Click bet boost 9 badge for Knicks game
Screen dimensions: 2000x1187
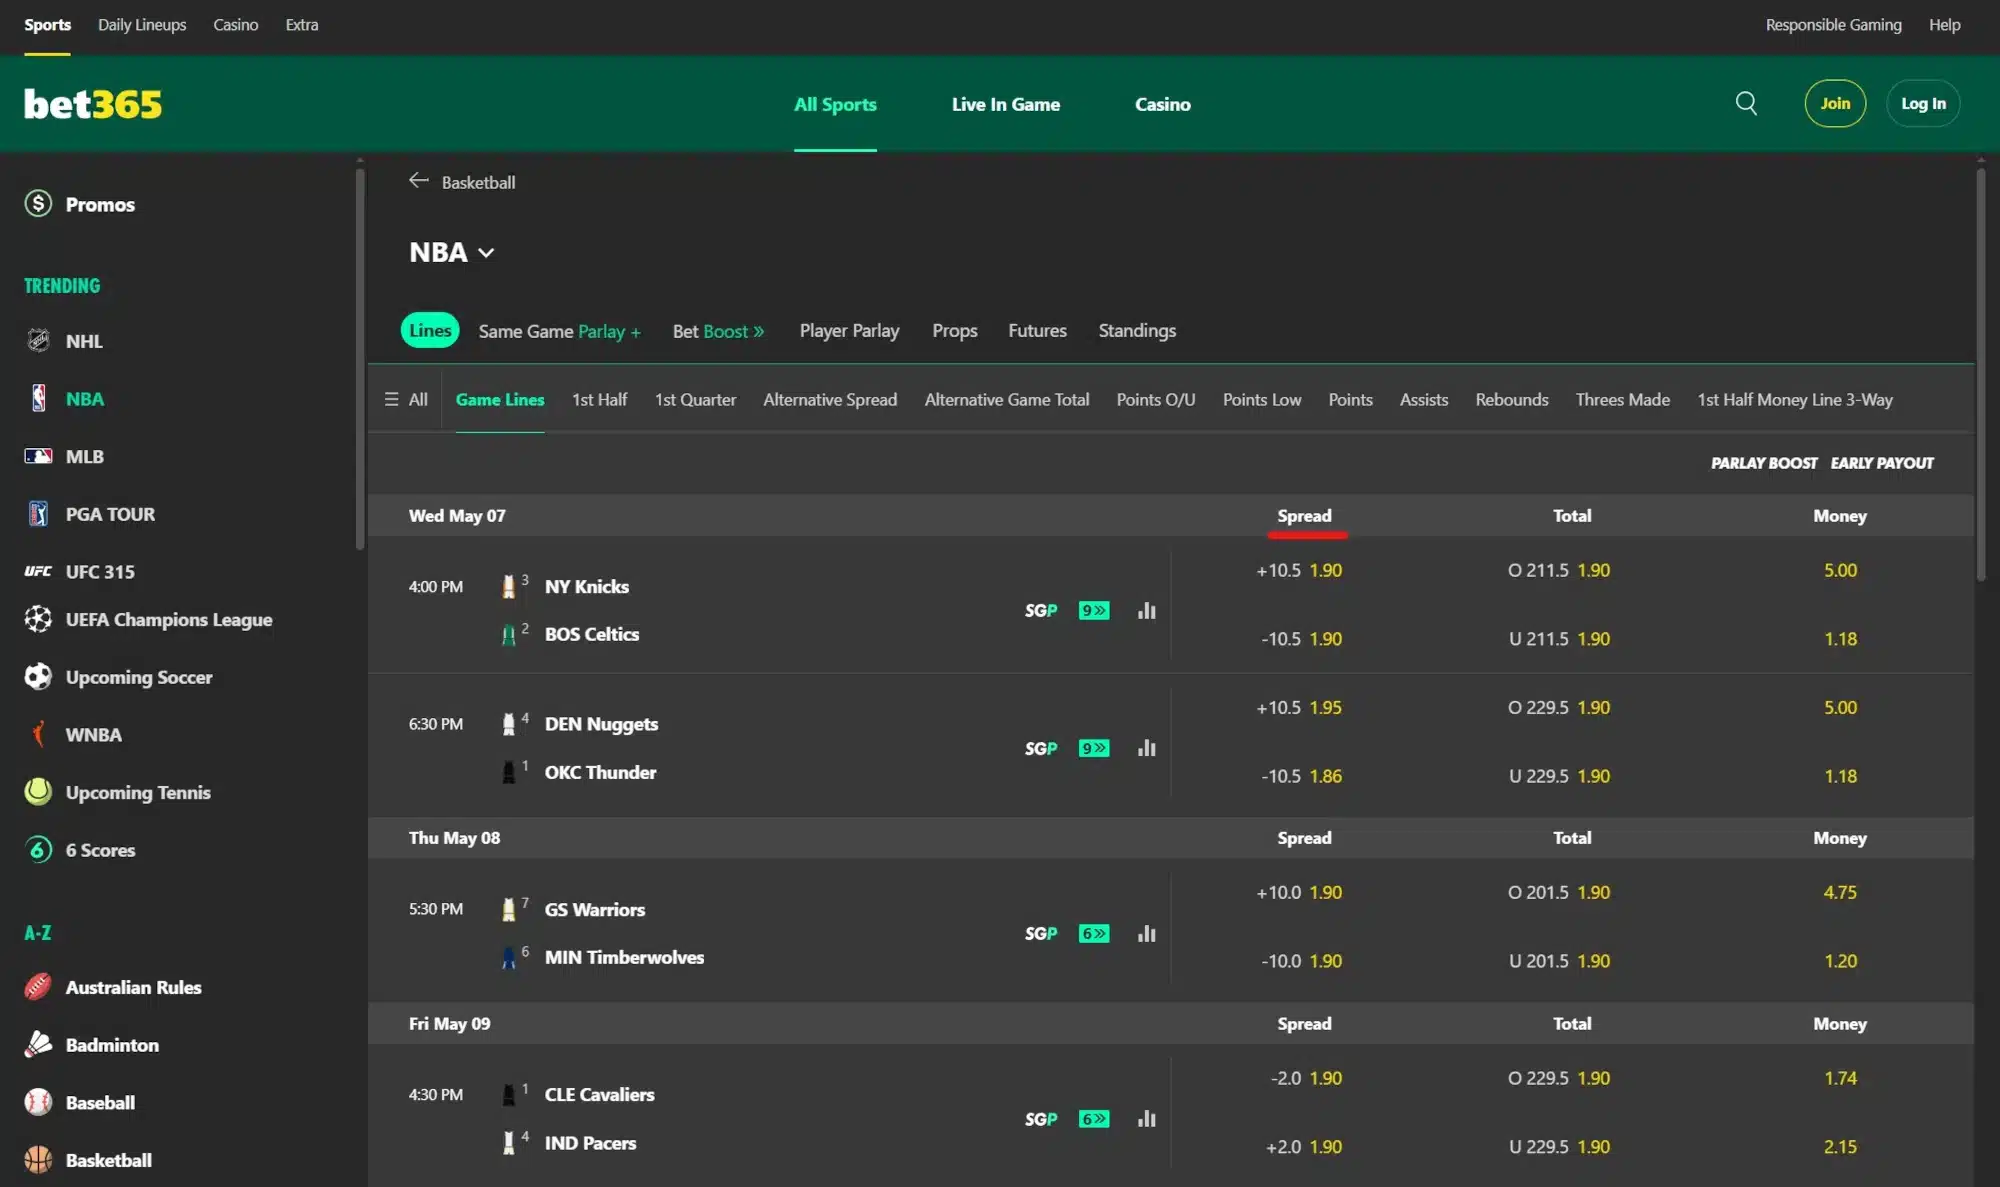pos(1094,610)
